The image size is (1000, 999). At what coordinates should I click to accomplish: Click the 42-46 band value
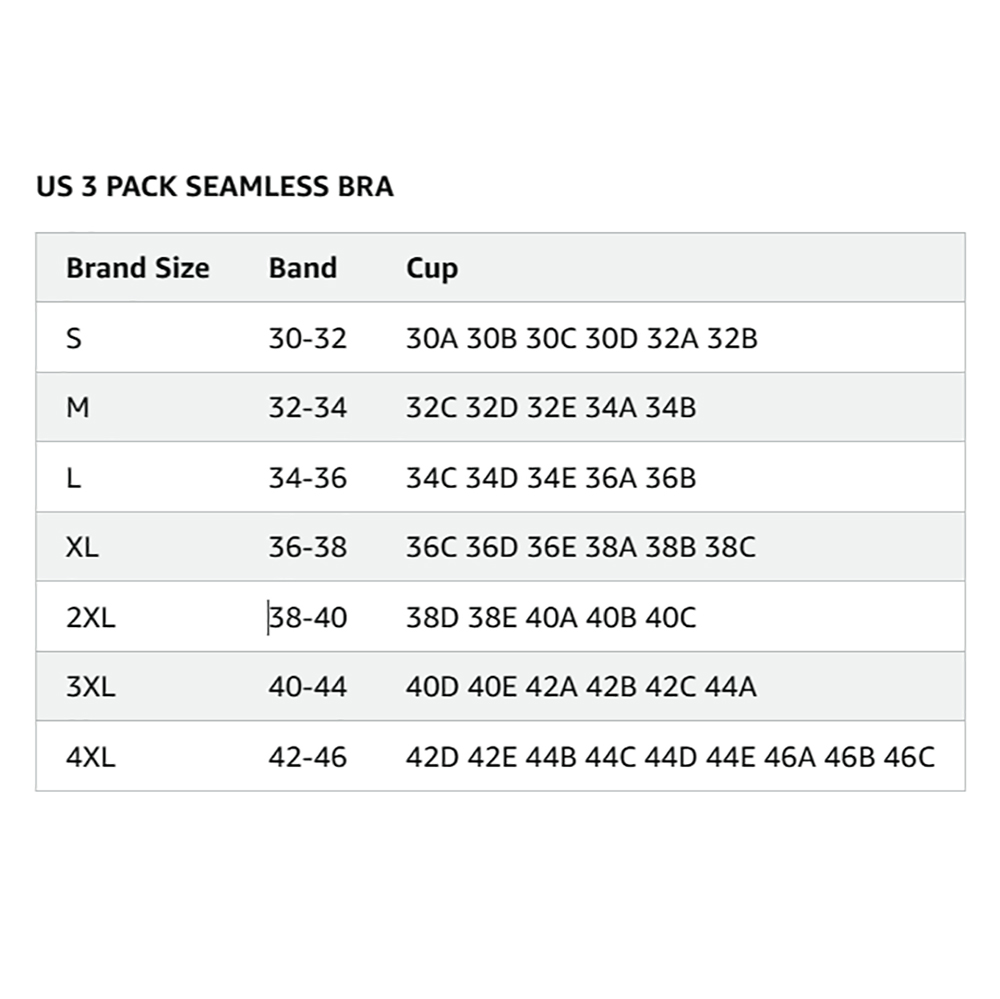pos(307,757)
